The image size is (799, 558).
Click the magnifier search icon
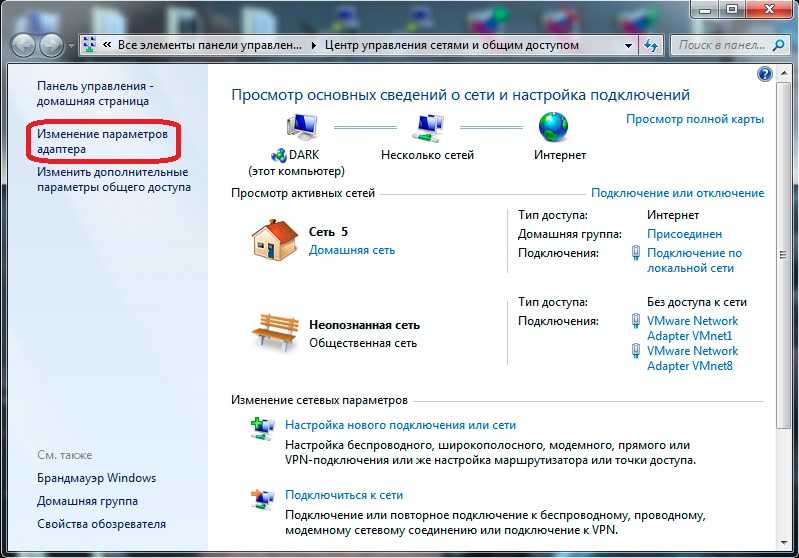click(x=778, y=45)
